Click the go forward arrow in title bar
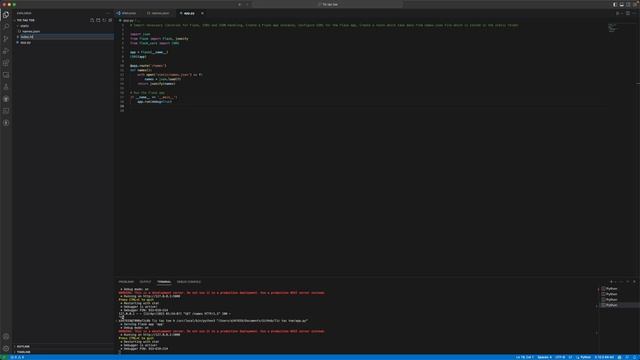The width and height of the screenshot is (640, 360). click(x=247, y=4)
